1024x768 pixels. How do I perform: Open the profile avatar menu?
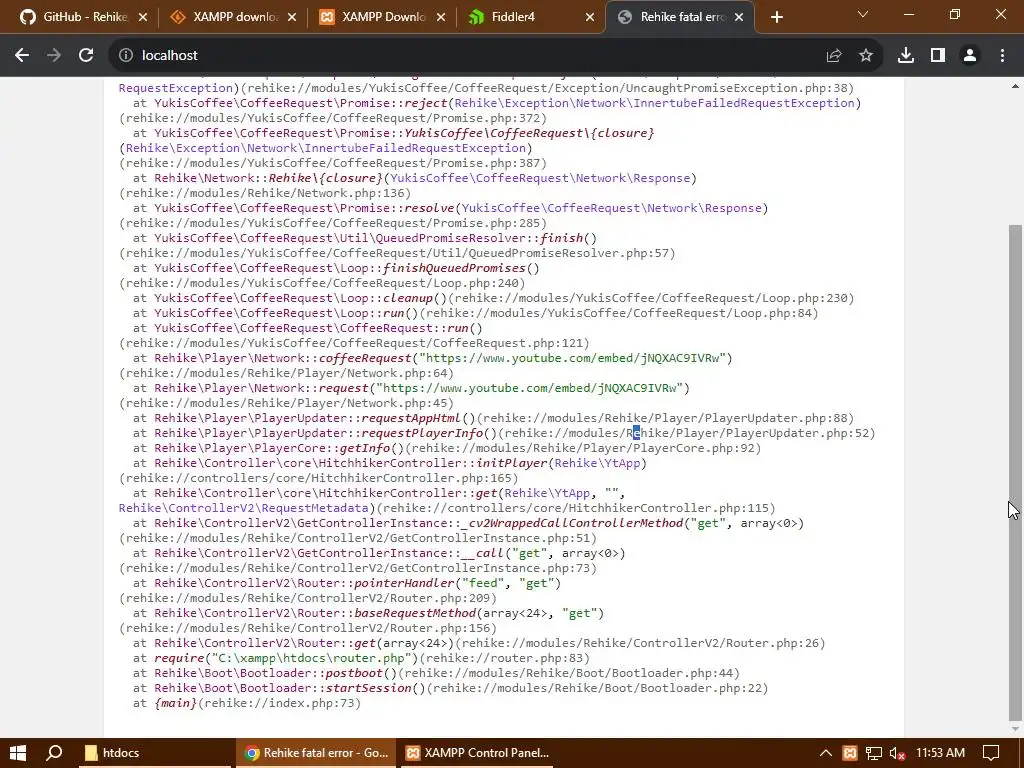[970, 56]
